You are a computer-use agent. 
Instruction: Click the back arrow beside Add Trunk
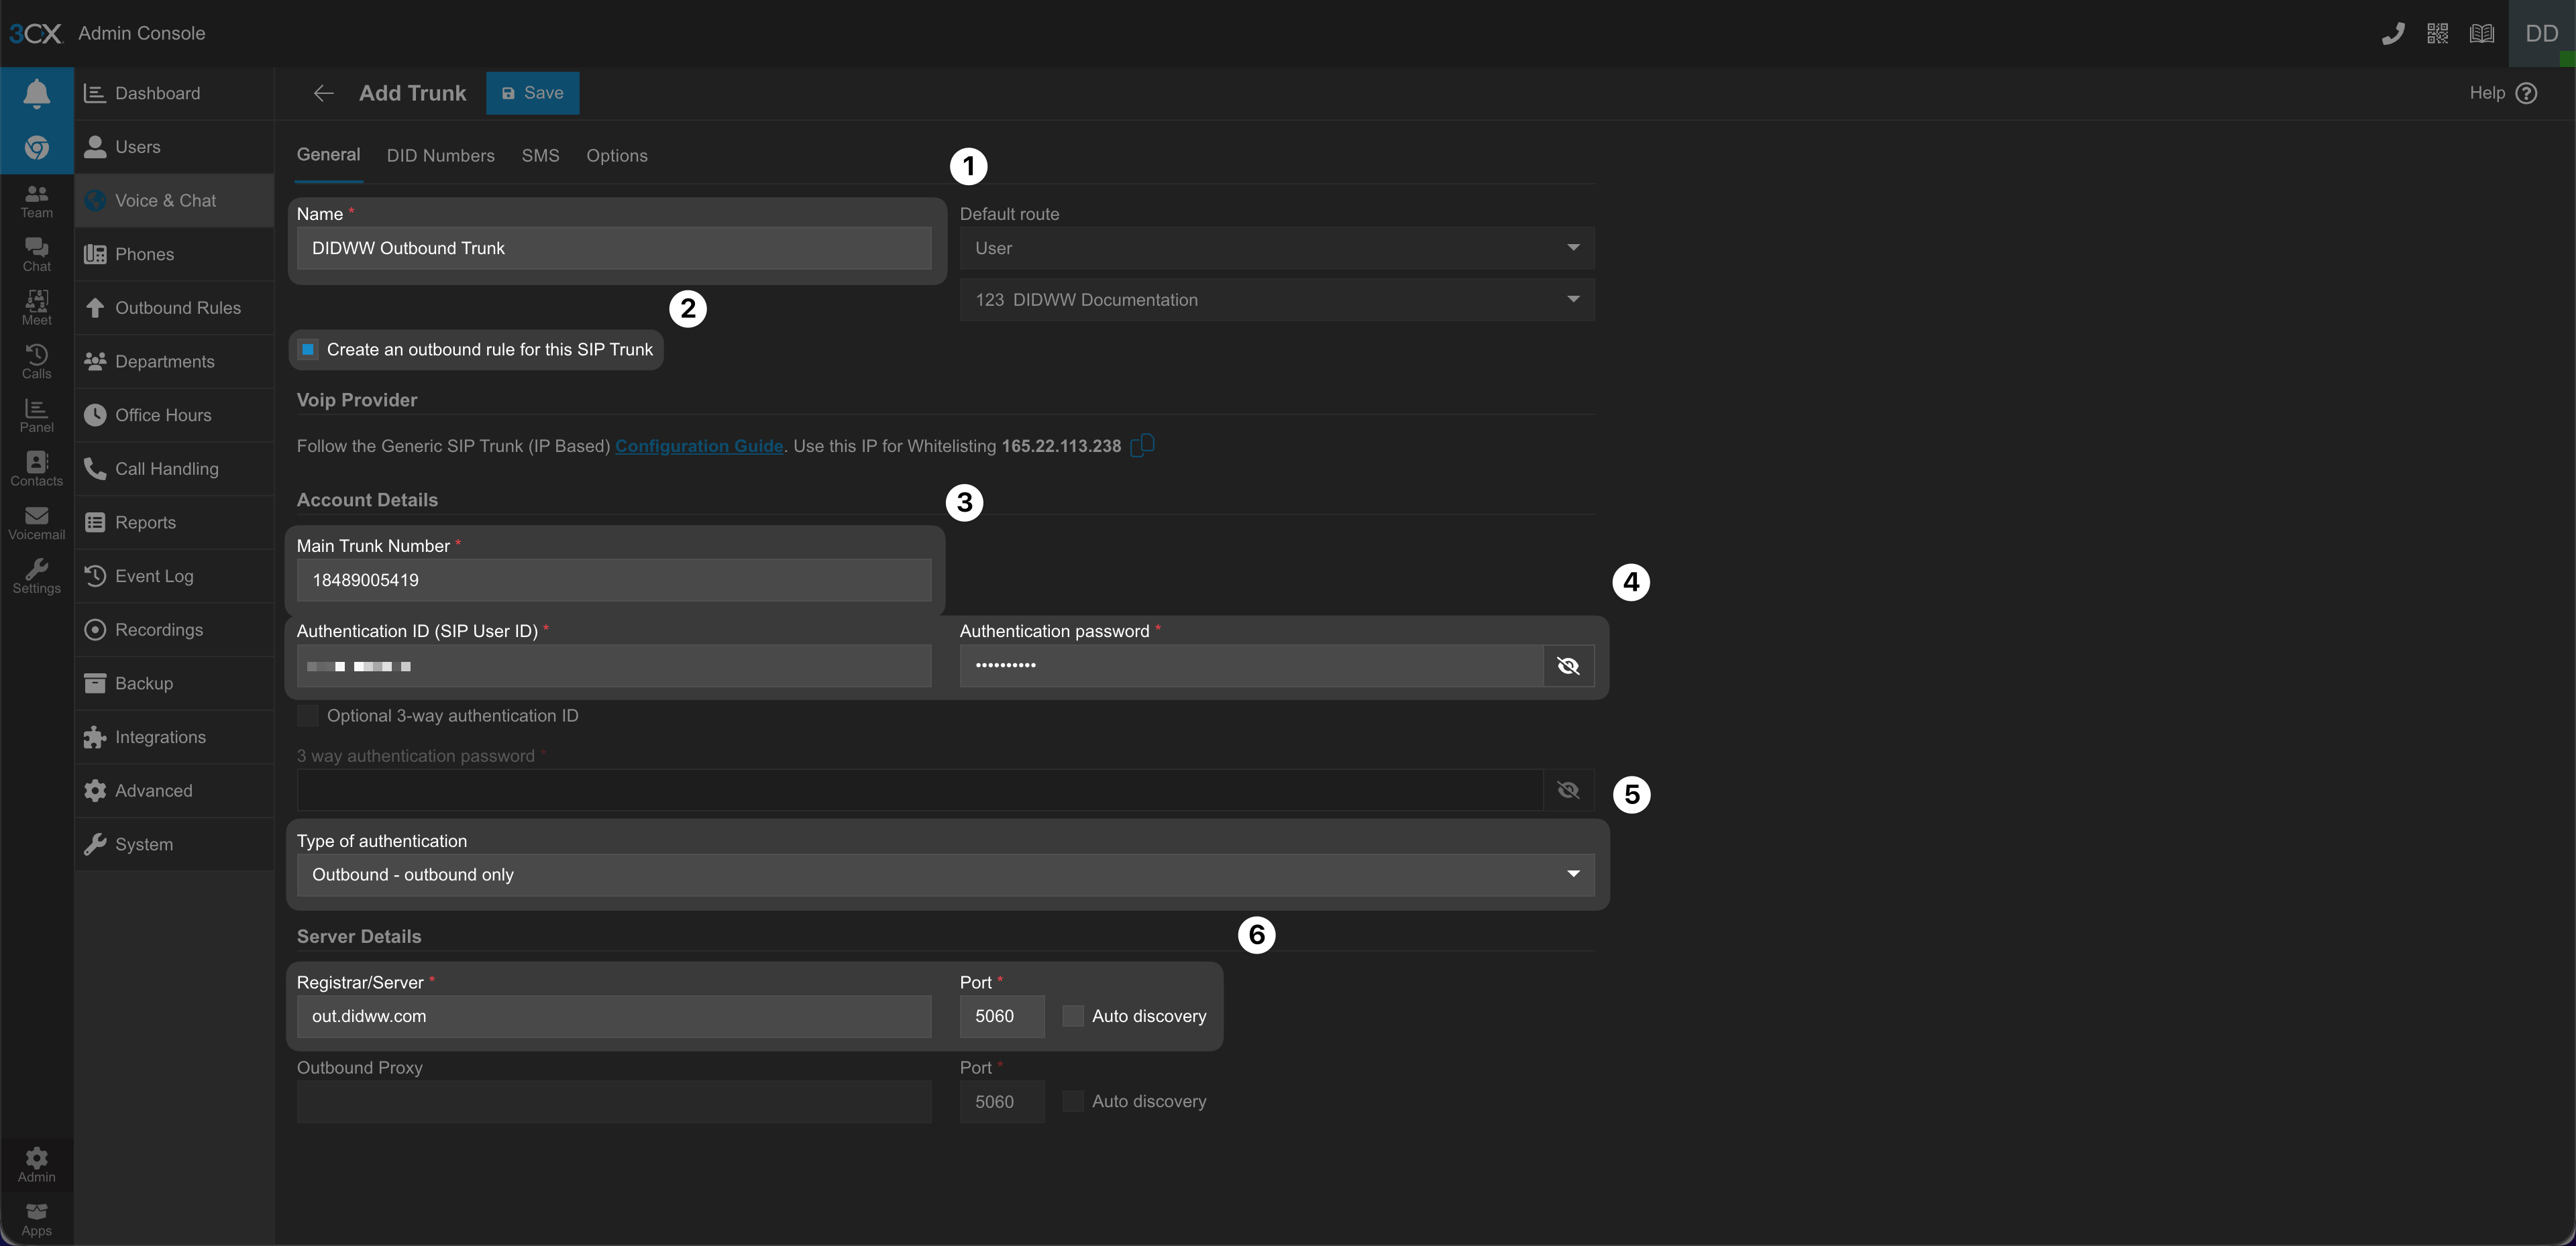(323, 93)
